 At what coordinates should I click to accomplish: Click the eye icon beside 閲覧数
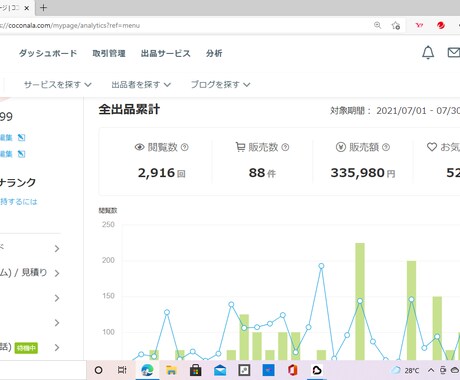point(139,147)
